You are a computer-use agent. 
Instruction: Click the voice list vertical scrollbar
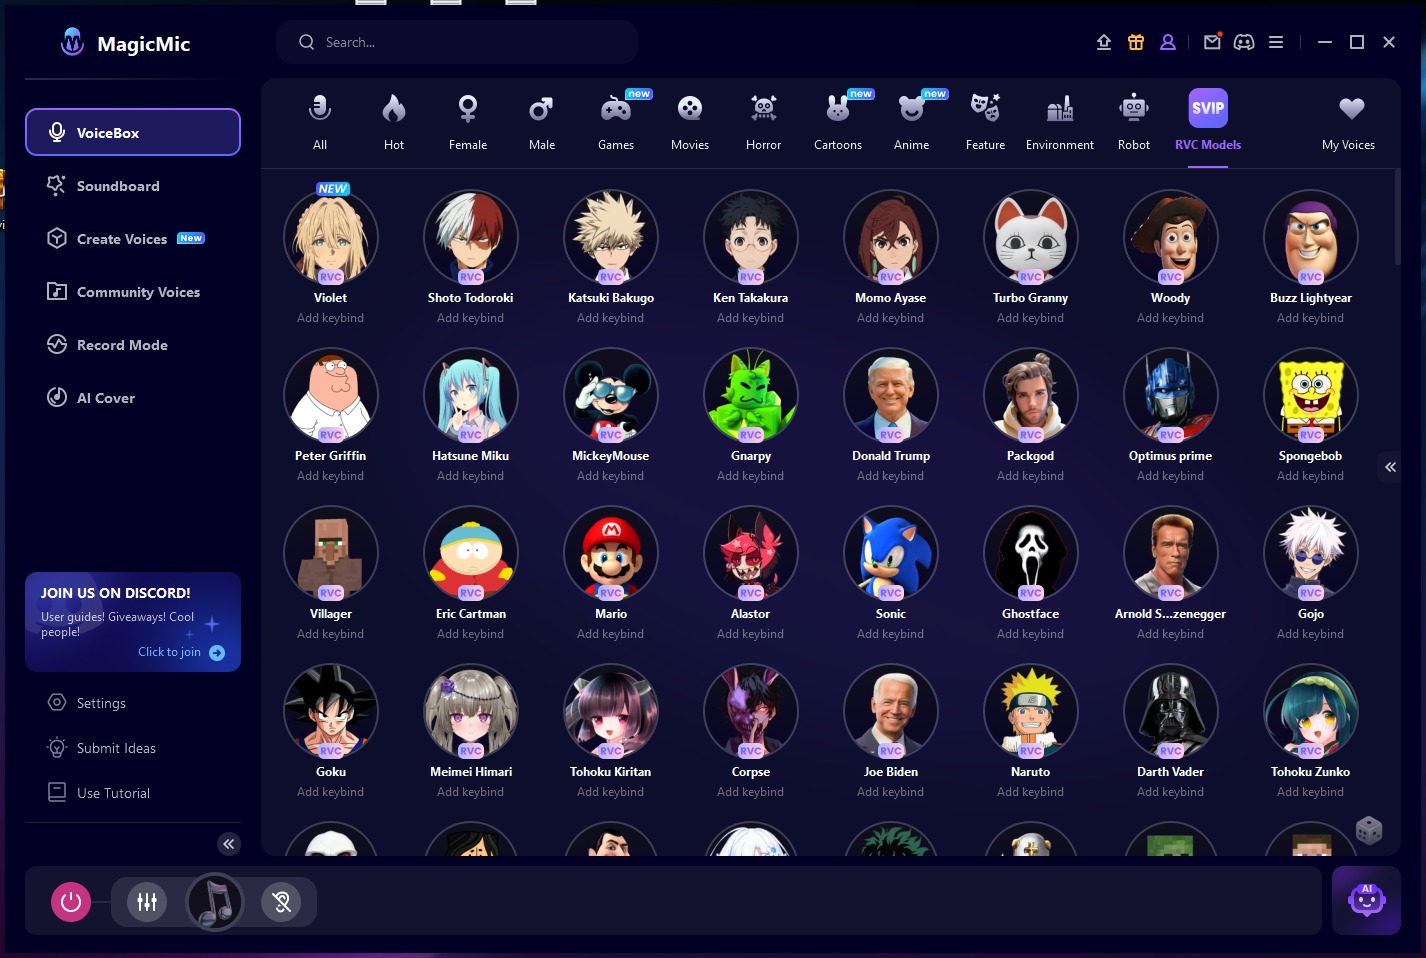click(1398, 217)
